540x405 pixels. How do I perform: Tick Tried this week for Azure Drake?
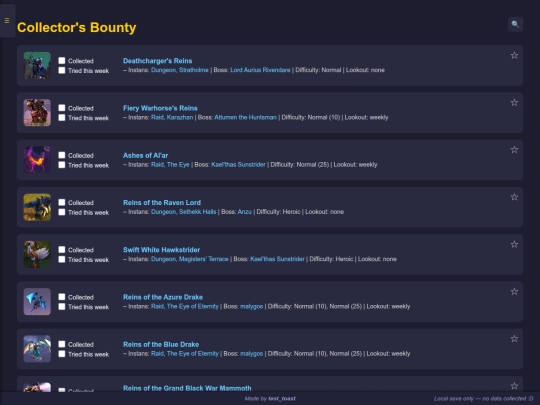click(x=62, y=306)
